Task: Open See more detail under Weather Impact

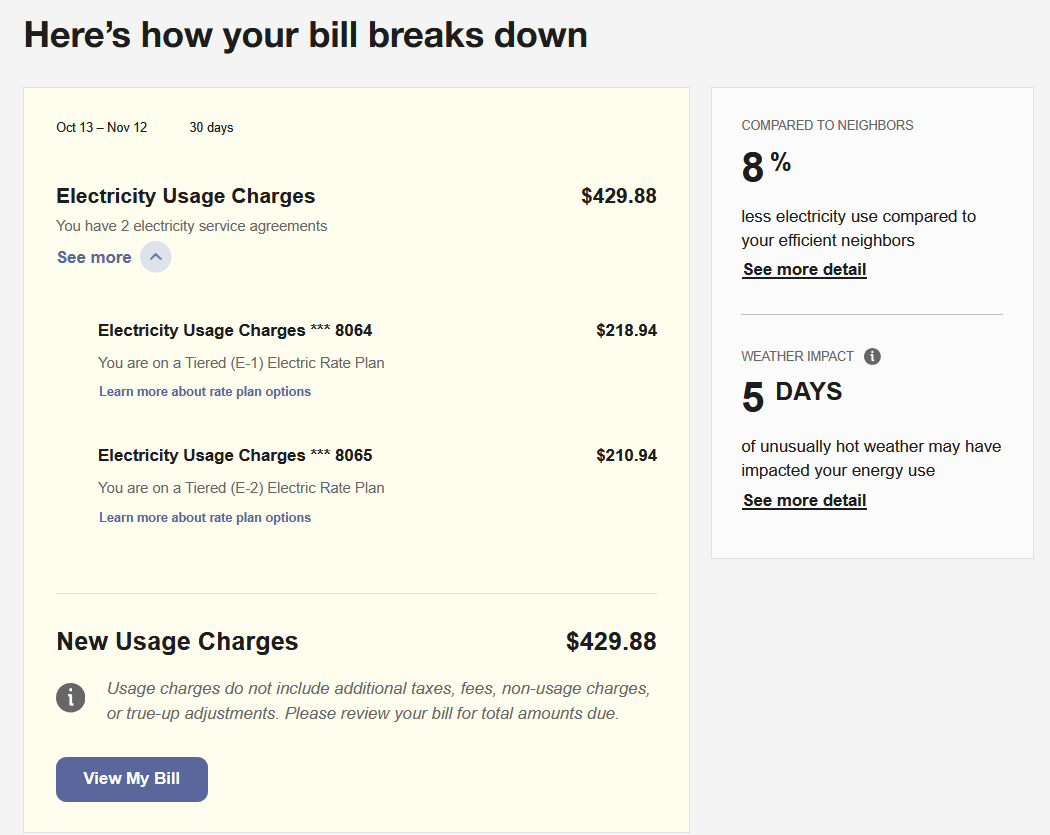Action: pyautogui.click(x=804, y=499)
